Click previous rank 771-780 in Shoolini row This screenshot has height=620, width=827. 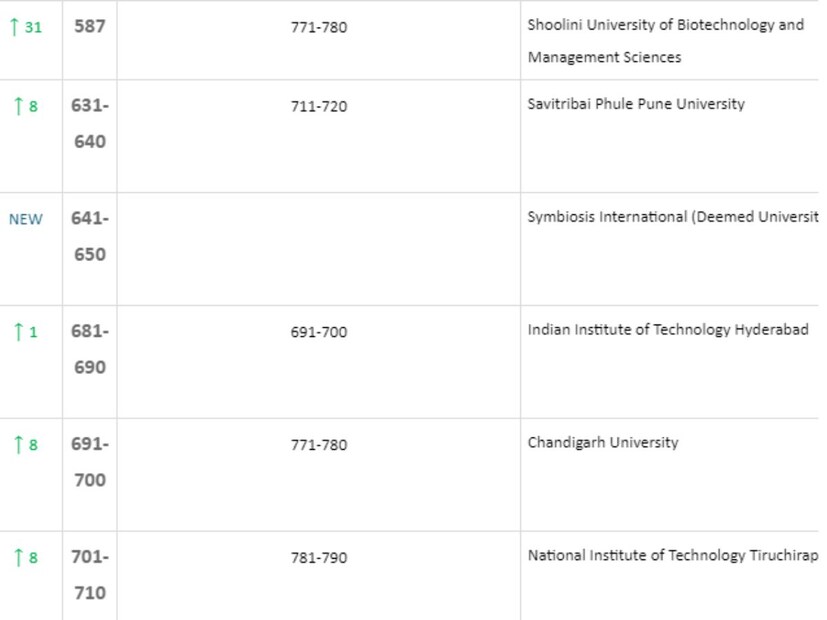coord(319,28)
